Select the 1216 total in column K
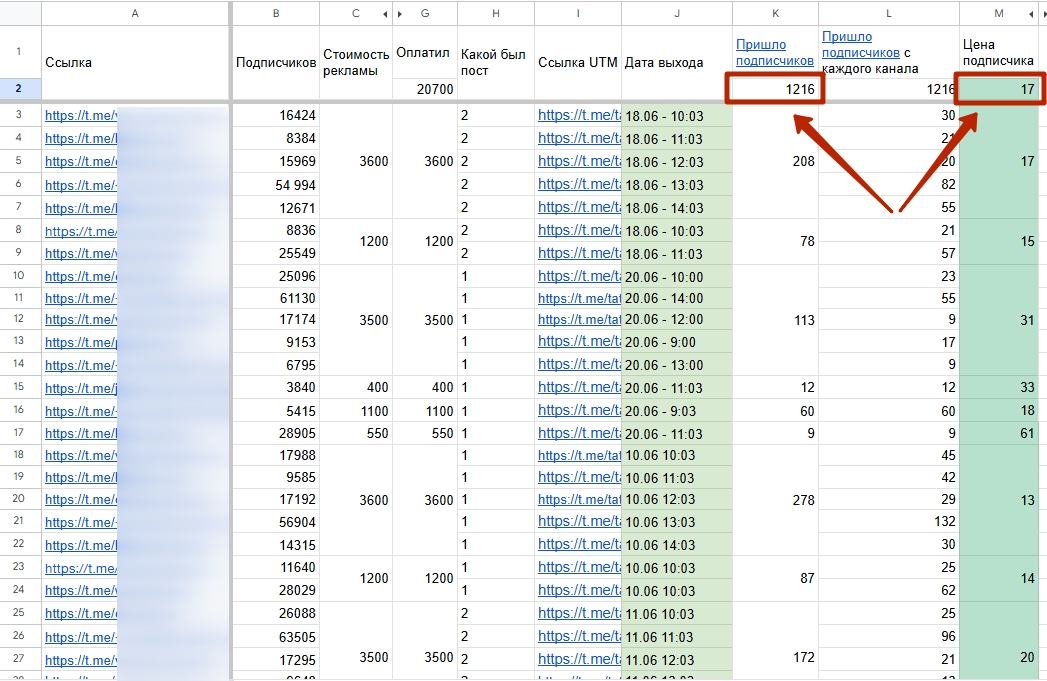Image resolution: width=1047 pixels, height=681 pixels. coord(775,89)
